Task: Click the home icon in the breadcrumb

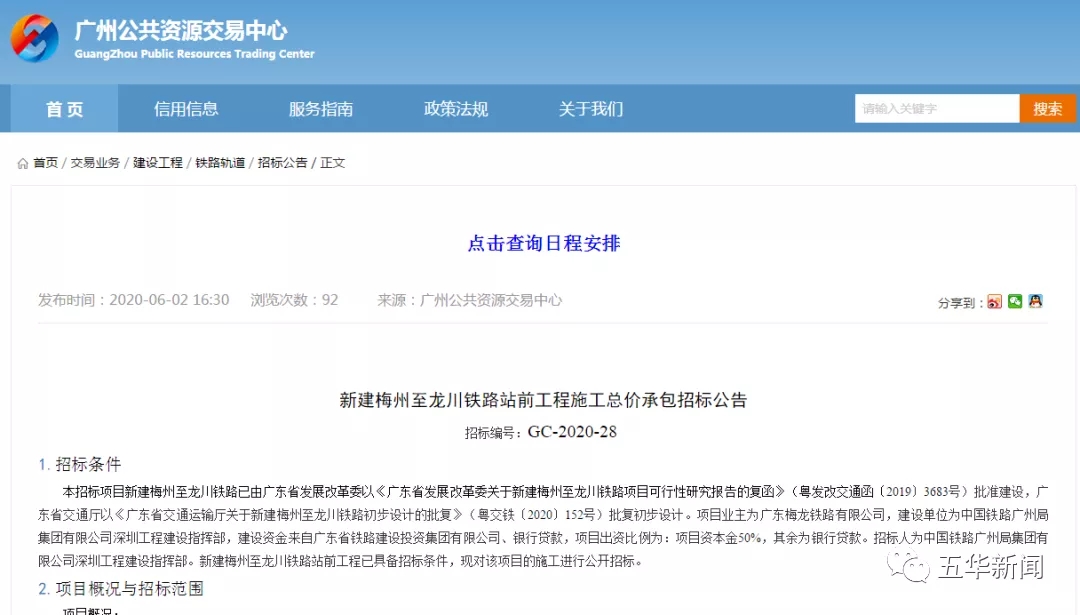Action: 22,163
